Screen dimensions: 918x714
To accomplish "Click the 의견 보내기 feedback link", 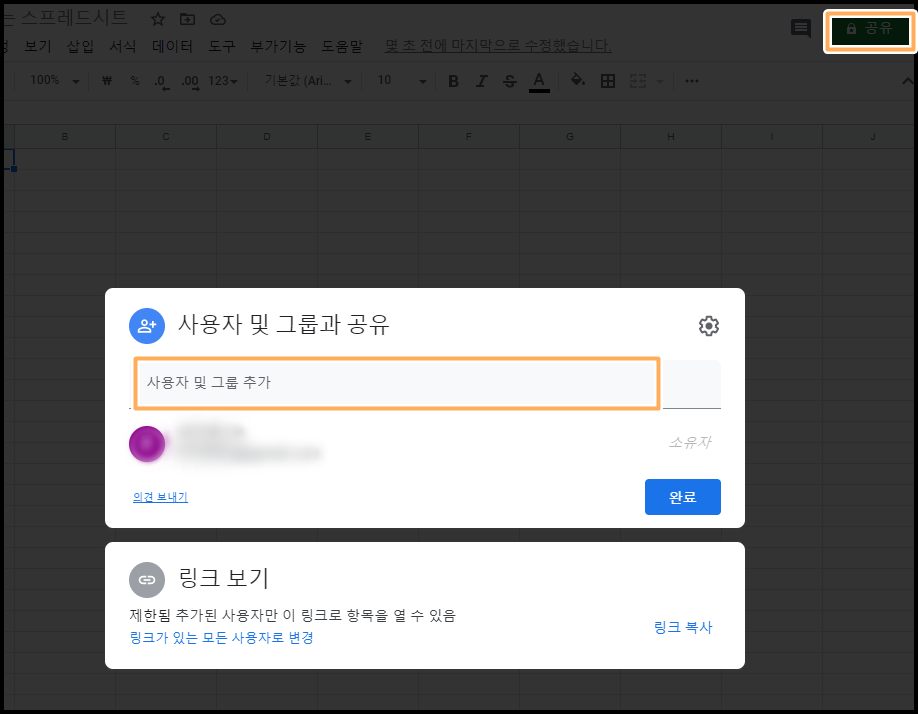I will pyautogui.click(x=160, y=497).
